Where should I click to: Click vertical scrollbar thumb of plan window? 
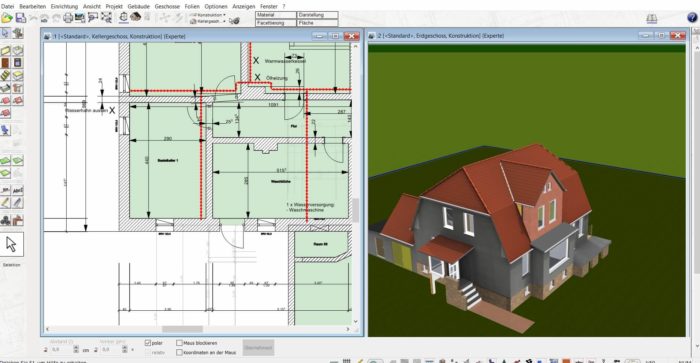click(x=355, y=210)
